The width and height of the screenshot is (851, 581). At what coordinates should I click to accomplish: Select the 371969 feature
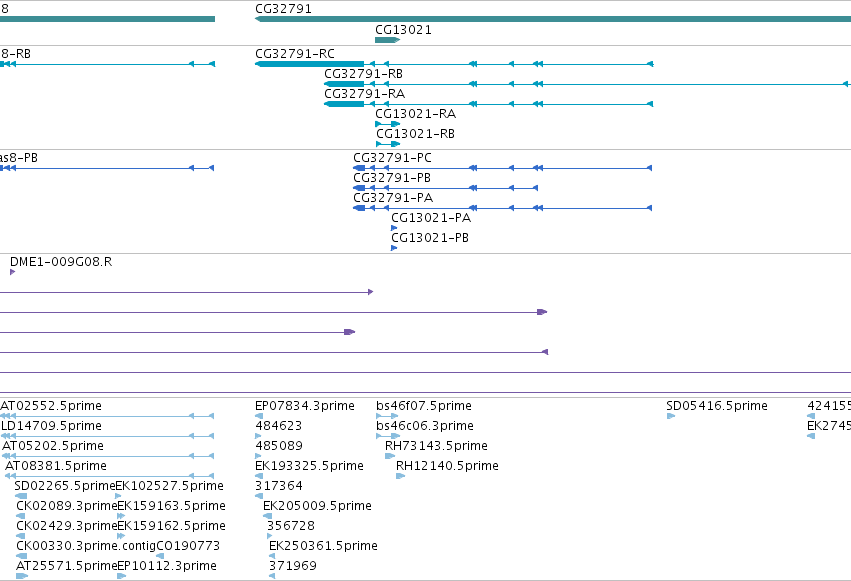click(x=272, y=576)
